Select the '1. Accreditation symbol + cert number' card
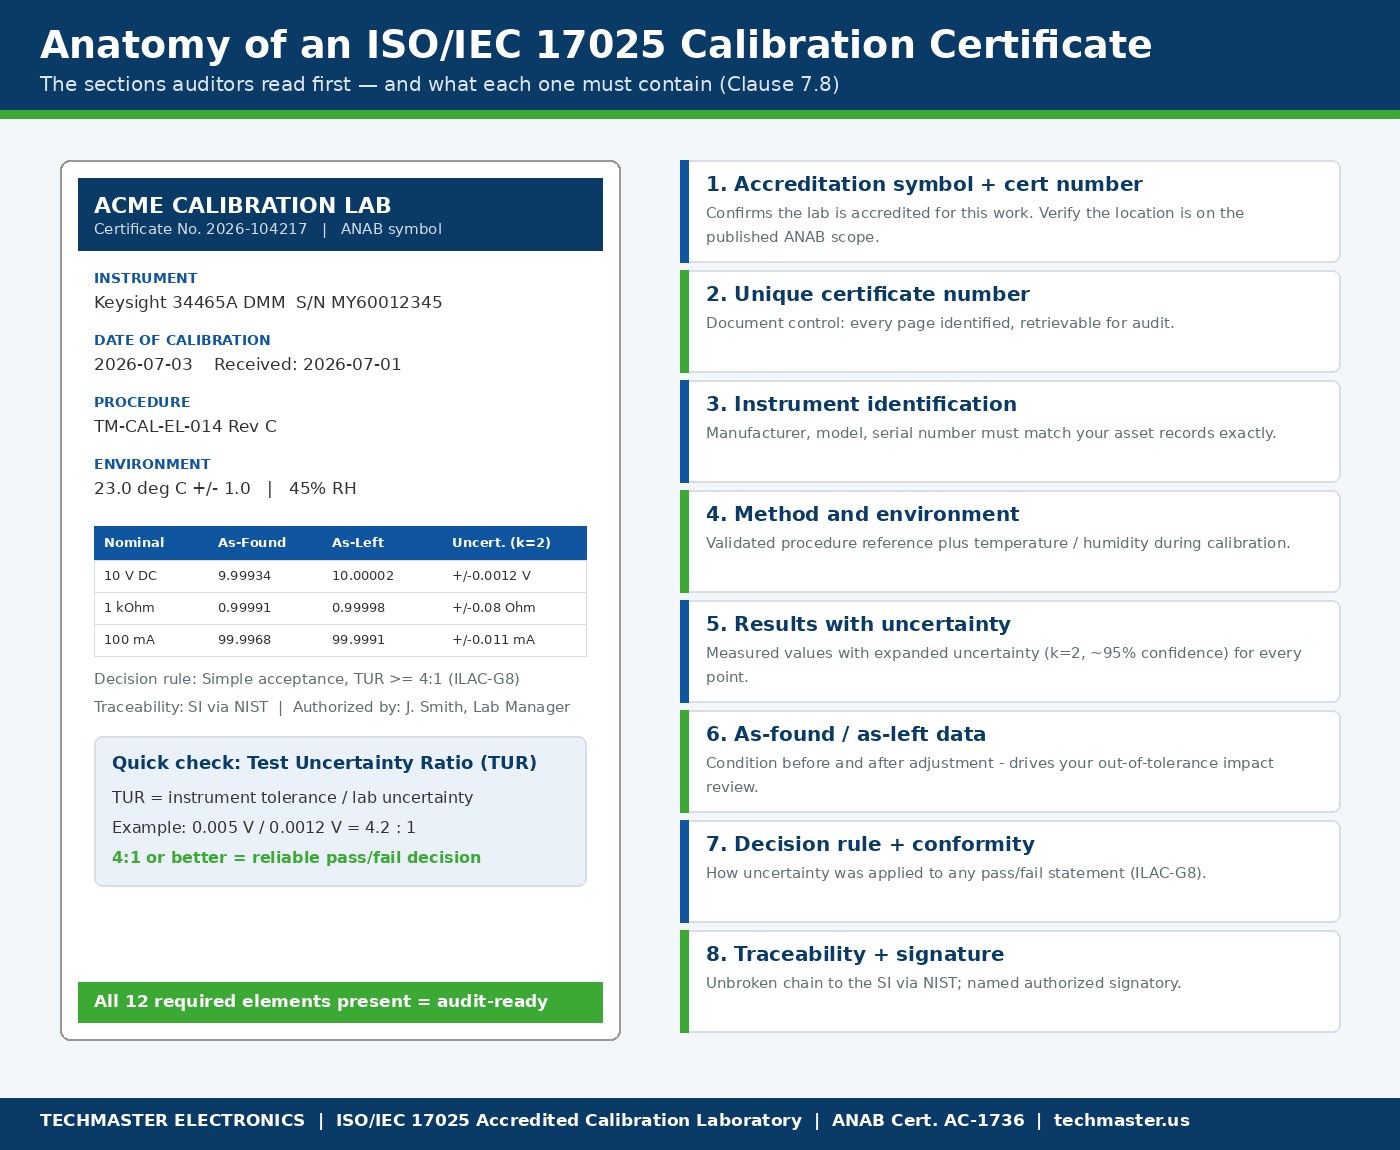Screen dimensions: 1400x1150 (x=1010, y=212)
